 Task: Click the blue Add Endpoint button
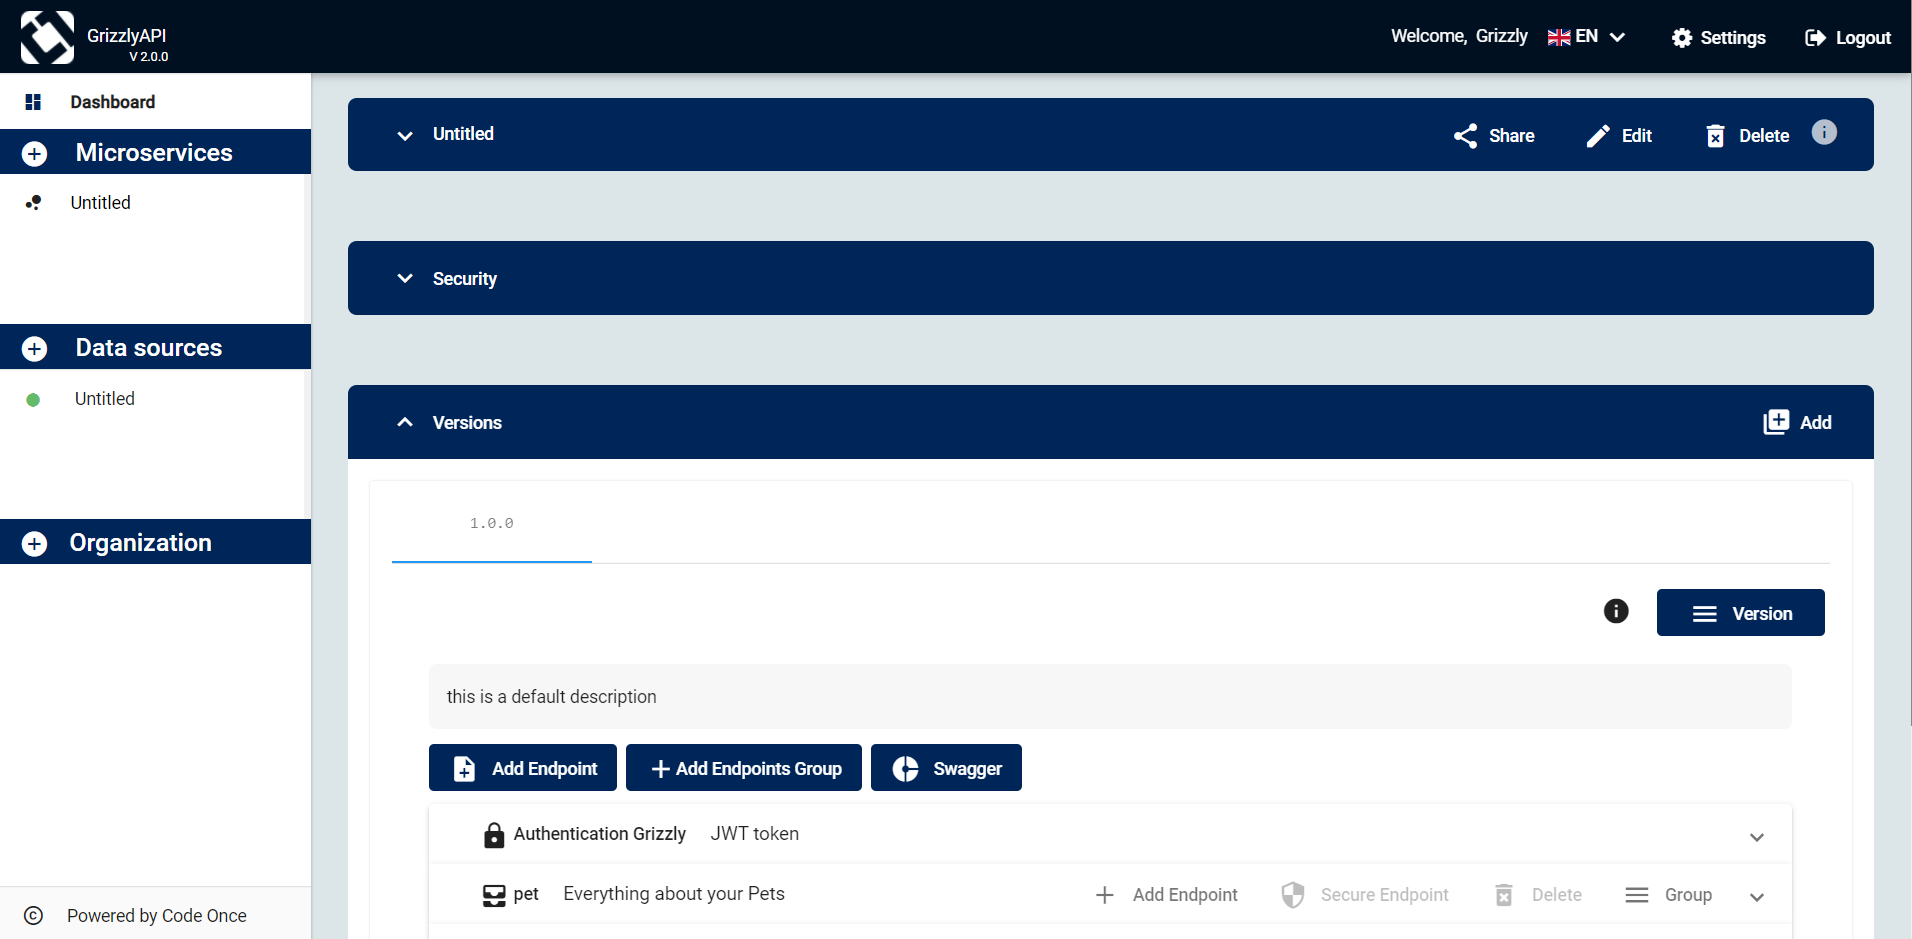(x=523, y=768)
